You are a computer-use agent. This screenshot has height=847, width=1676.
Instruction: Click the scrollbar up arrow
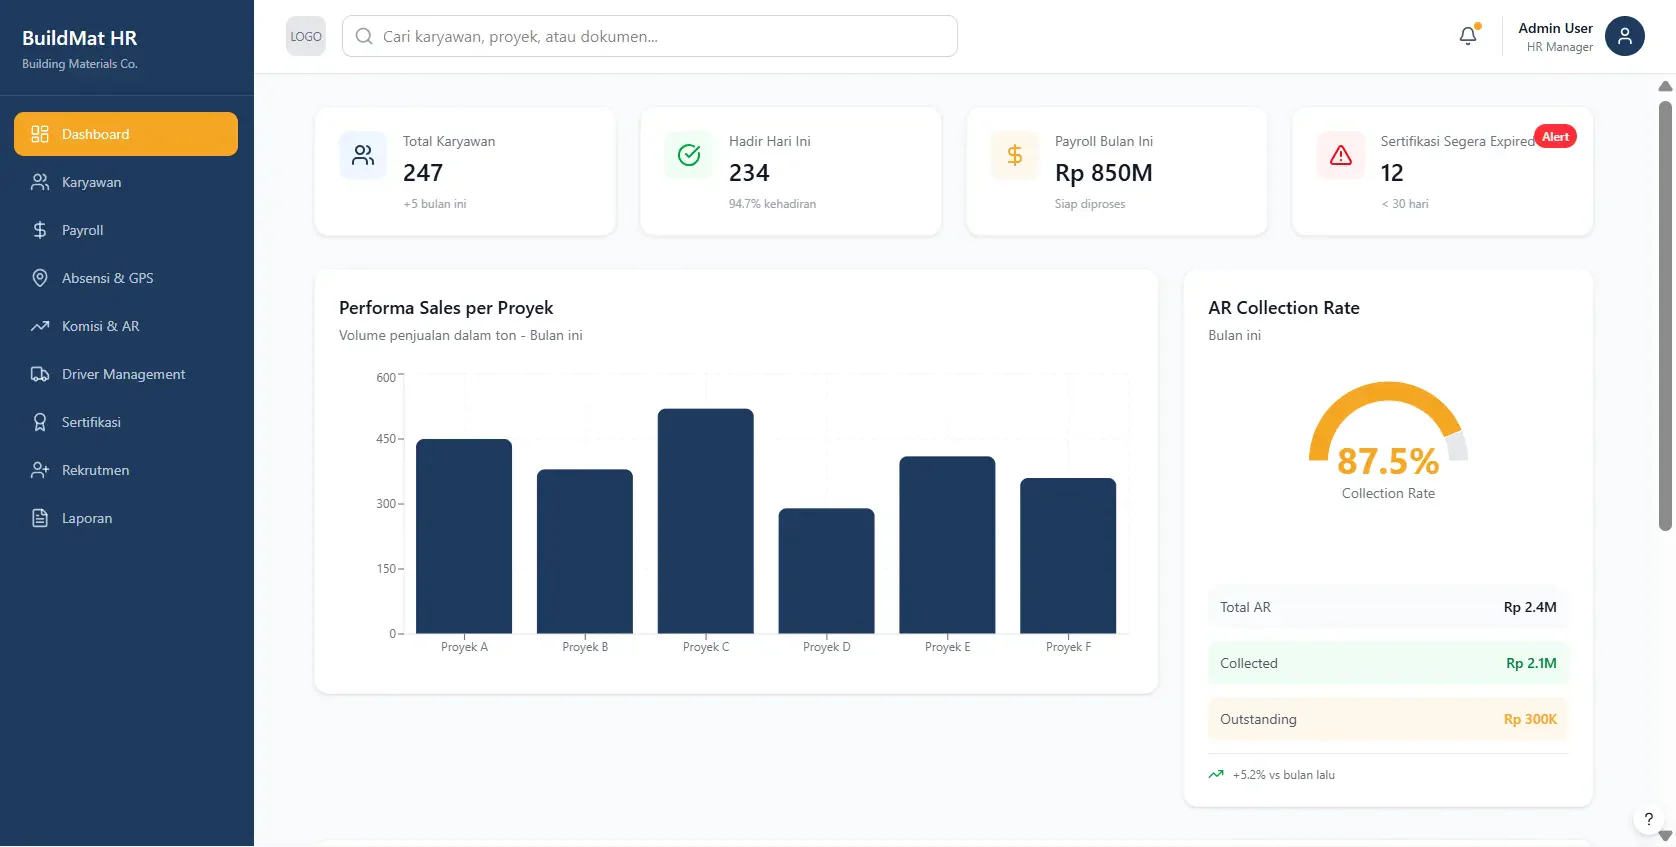[1665, 86]
